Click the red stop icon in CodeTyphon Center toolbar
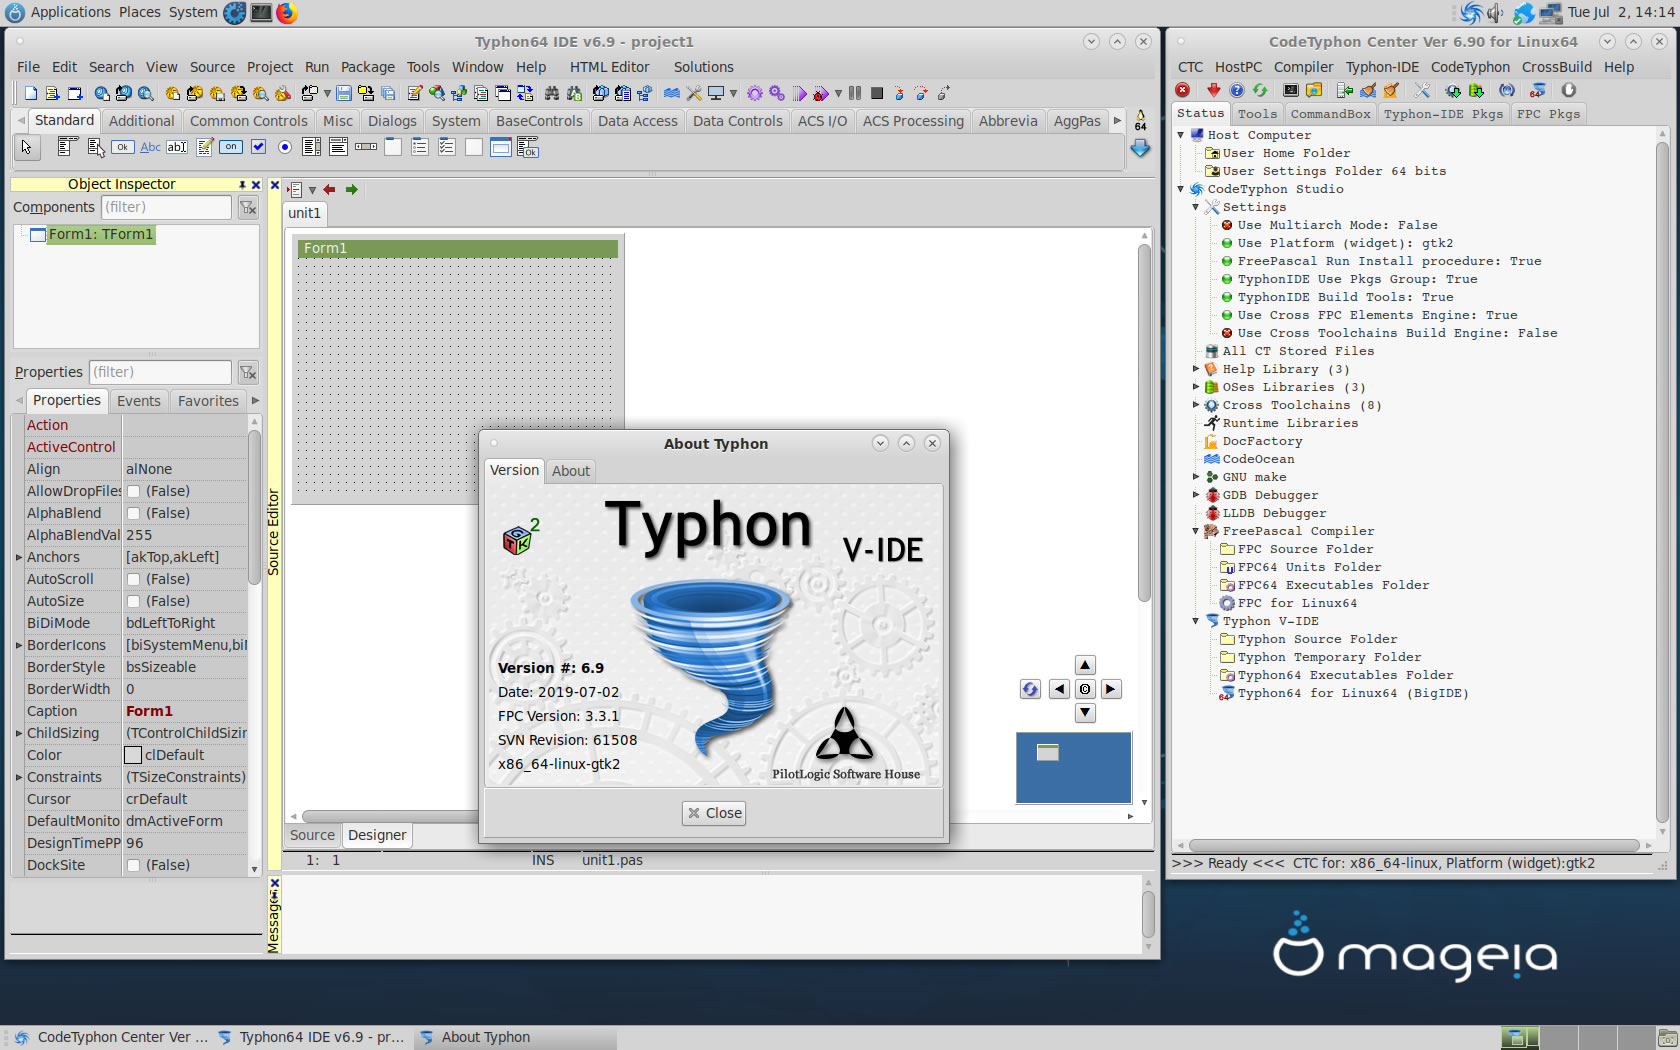1680x1050 pixels. click(x=1182, y=90)
